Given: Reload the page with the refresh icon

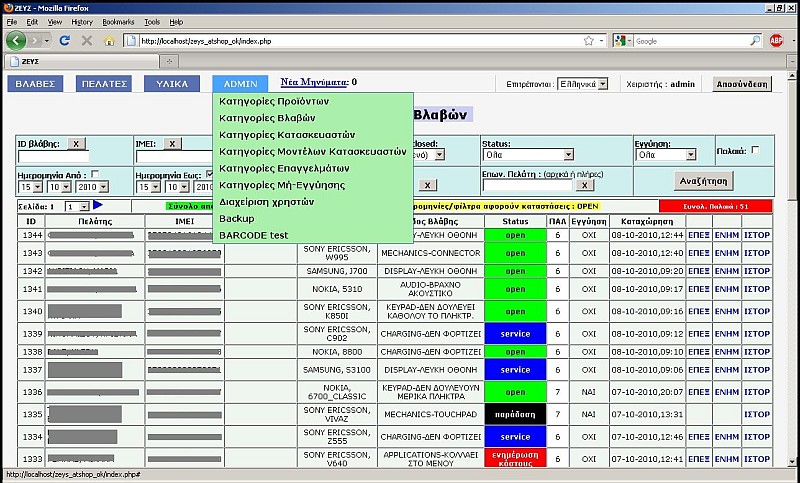Looking at the screenshot, I should (64, 40).
